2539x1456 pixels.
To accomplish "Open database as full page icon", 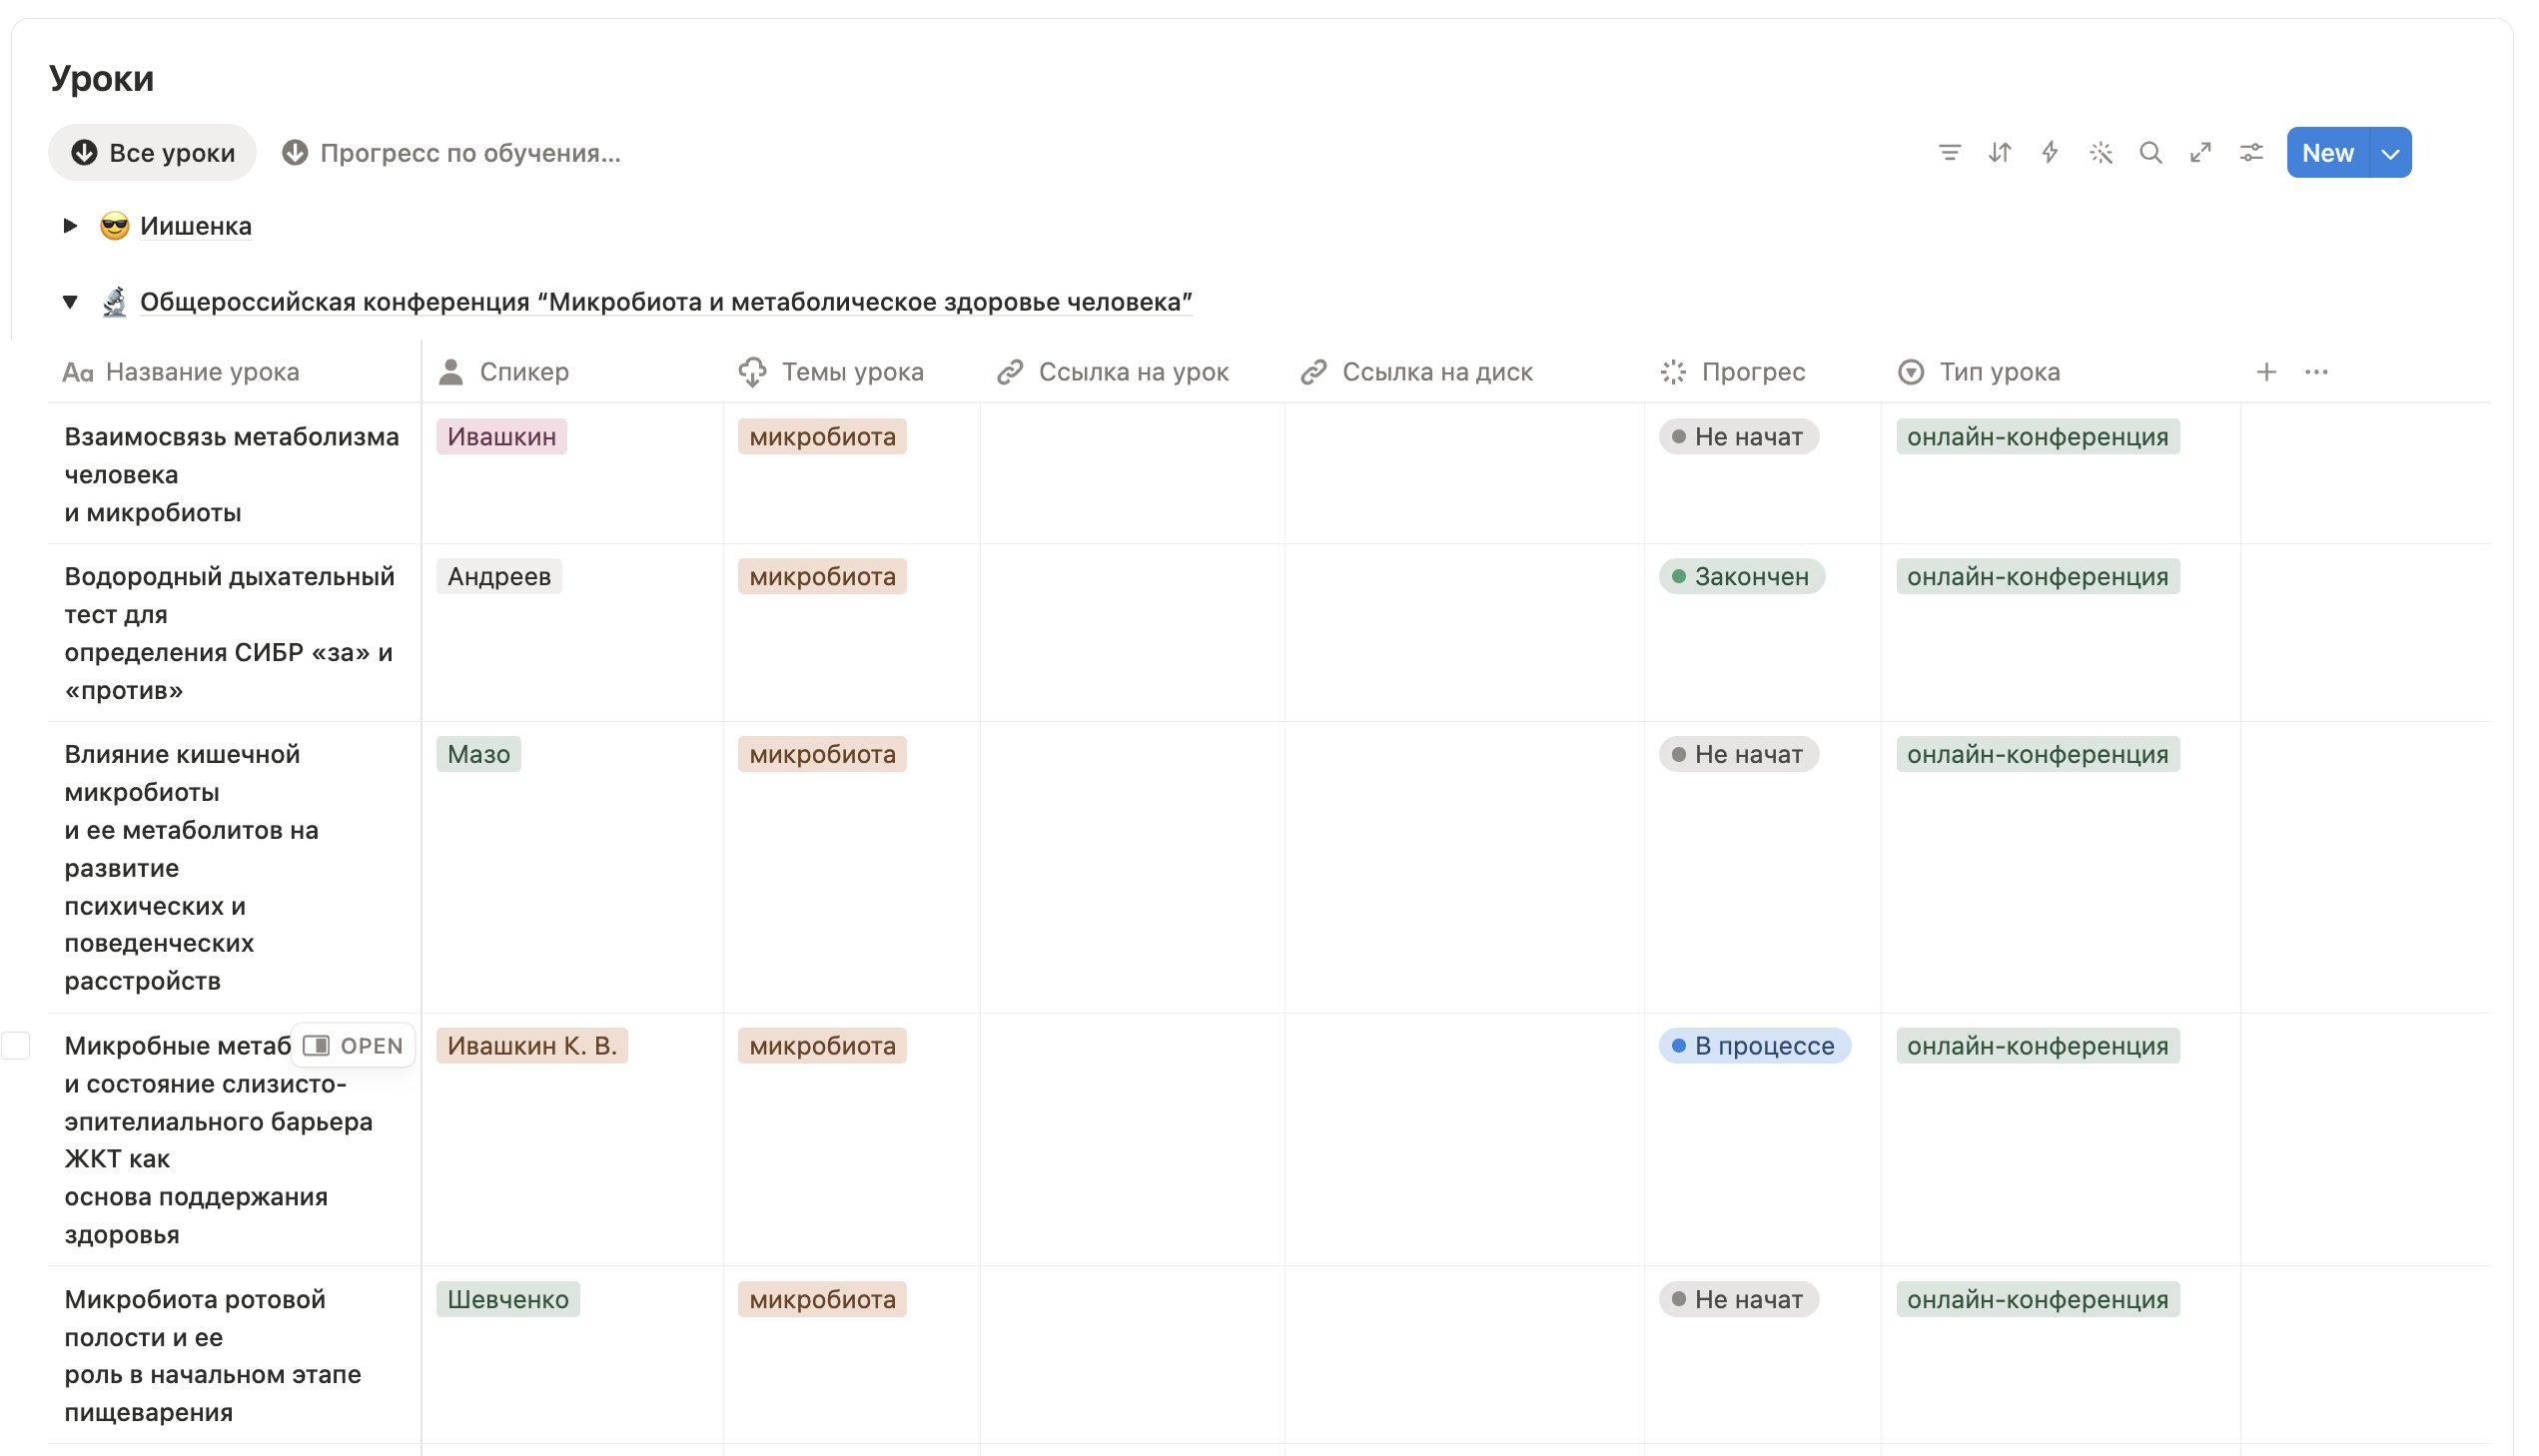I will click(2200, 153).
